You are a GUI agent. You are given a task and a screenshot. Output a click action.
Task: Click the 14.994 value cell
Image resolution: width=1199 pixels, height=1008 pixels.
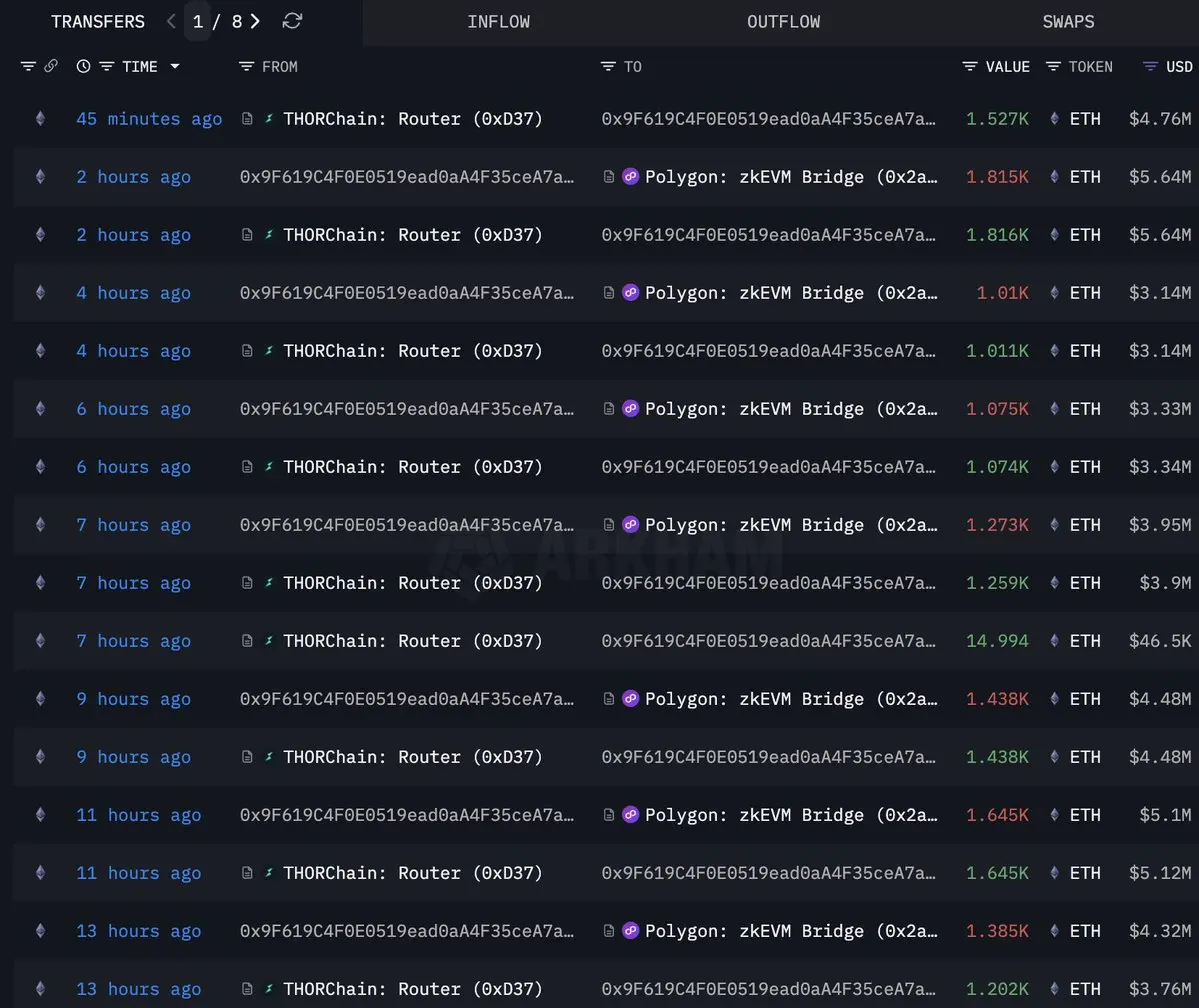coord(997,642)
